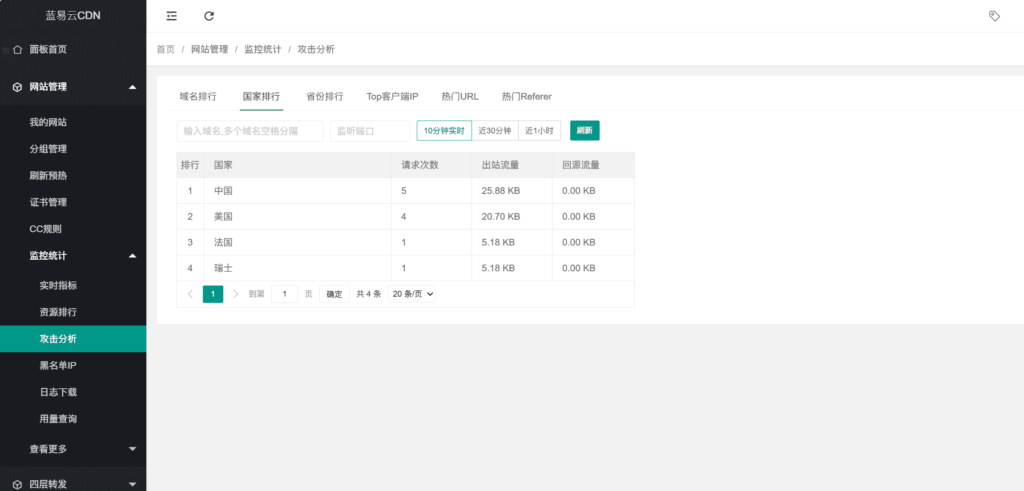
Task: Click the cube icon beside 四层转发
Action: tap(18, 484)
